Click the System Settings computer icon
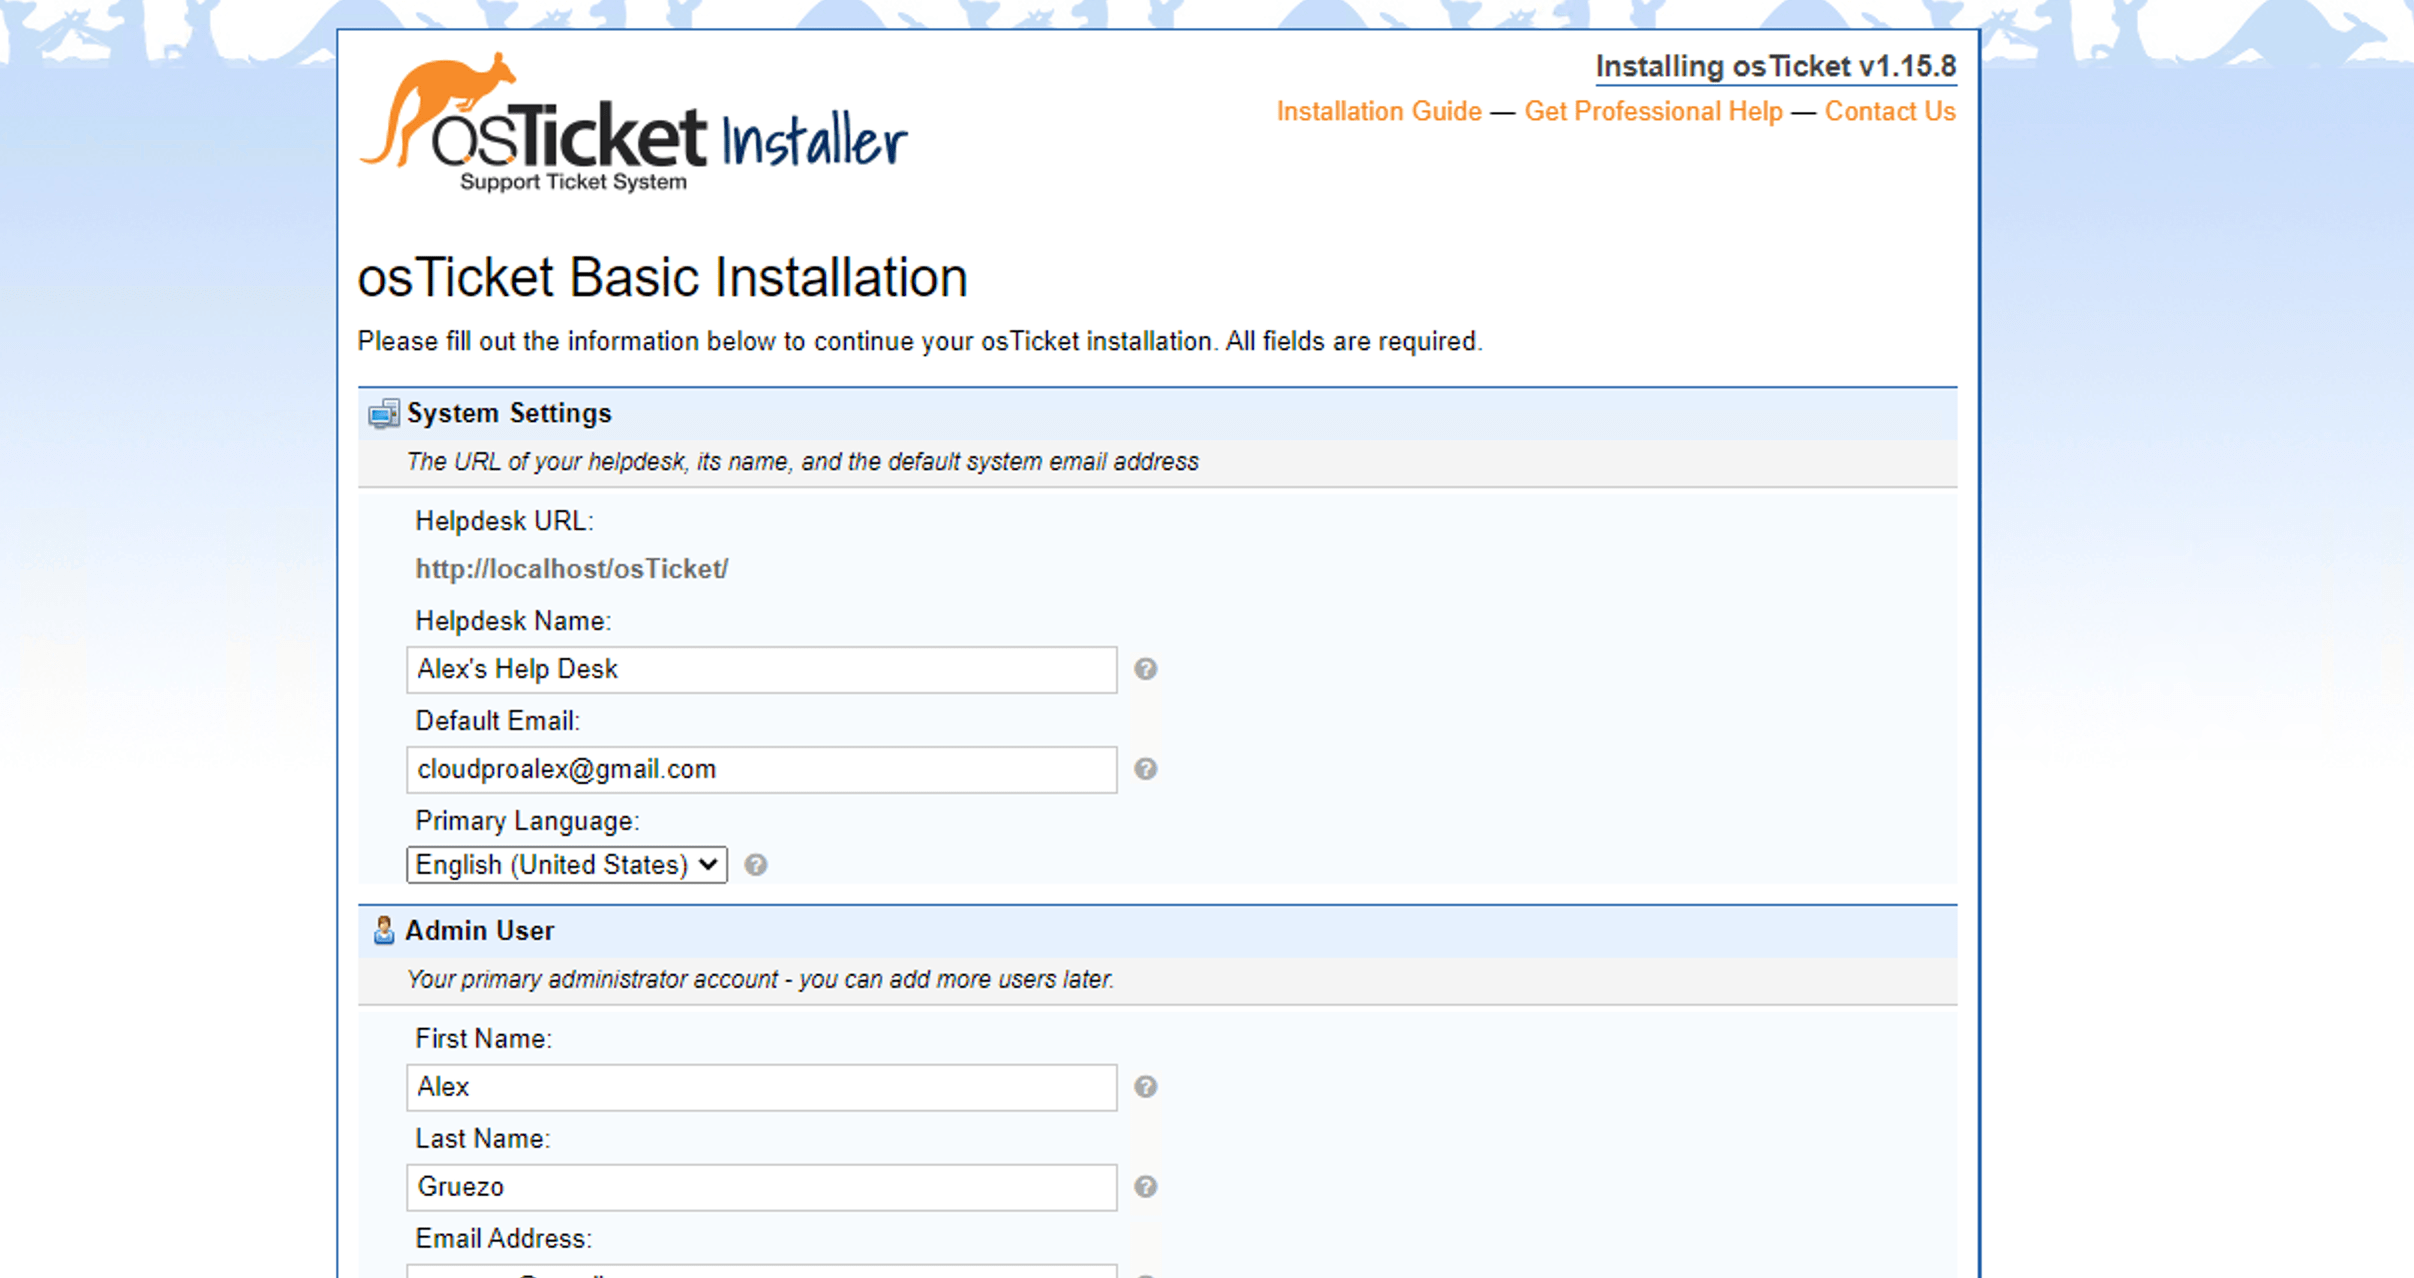2414x1278 pixels. tap(383, 414)
